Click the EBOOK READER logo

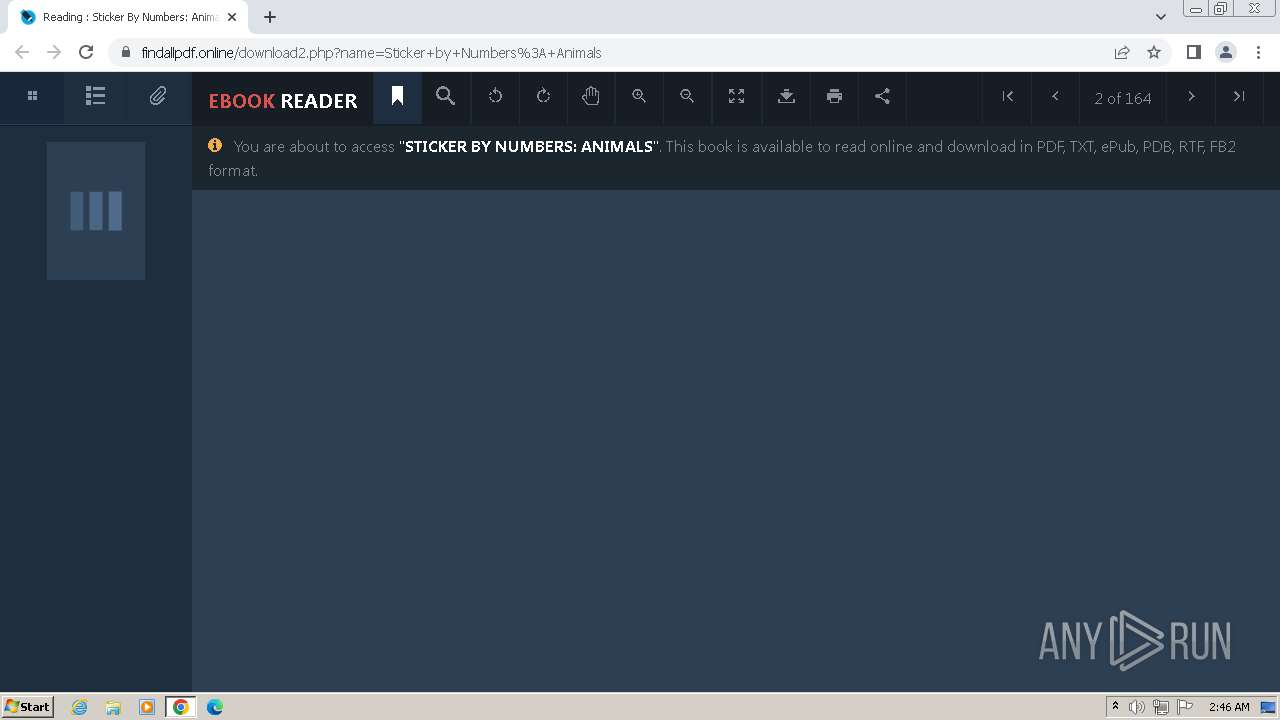click(x=283, y=100)
